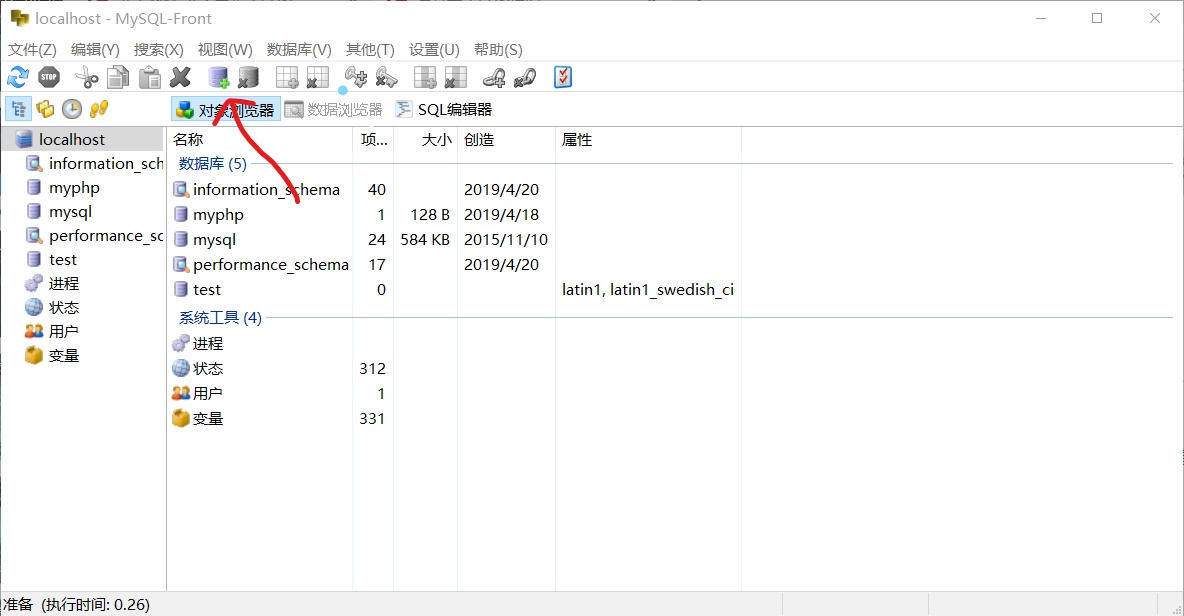The width and height of the screenshot is (1184, 616).
Task: Collapse the 系统工具 (4) group header
Action: click(220, 318)
